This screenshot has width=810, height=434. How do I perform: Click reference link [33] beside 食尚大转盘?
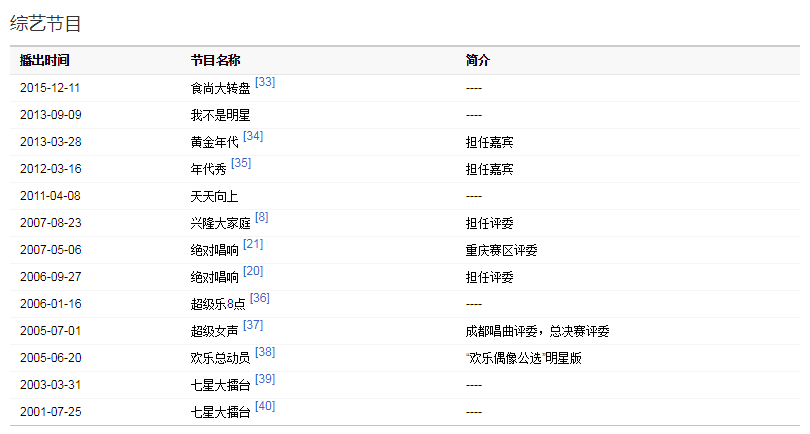(x=265, y=83)
